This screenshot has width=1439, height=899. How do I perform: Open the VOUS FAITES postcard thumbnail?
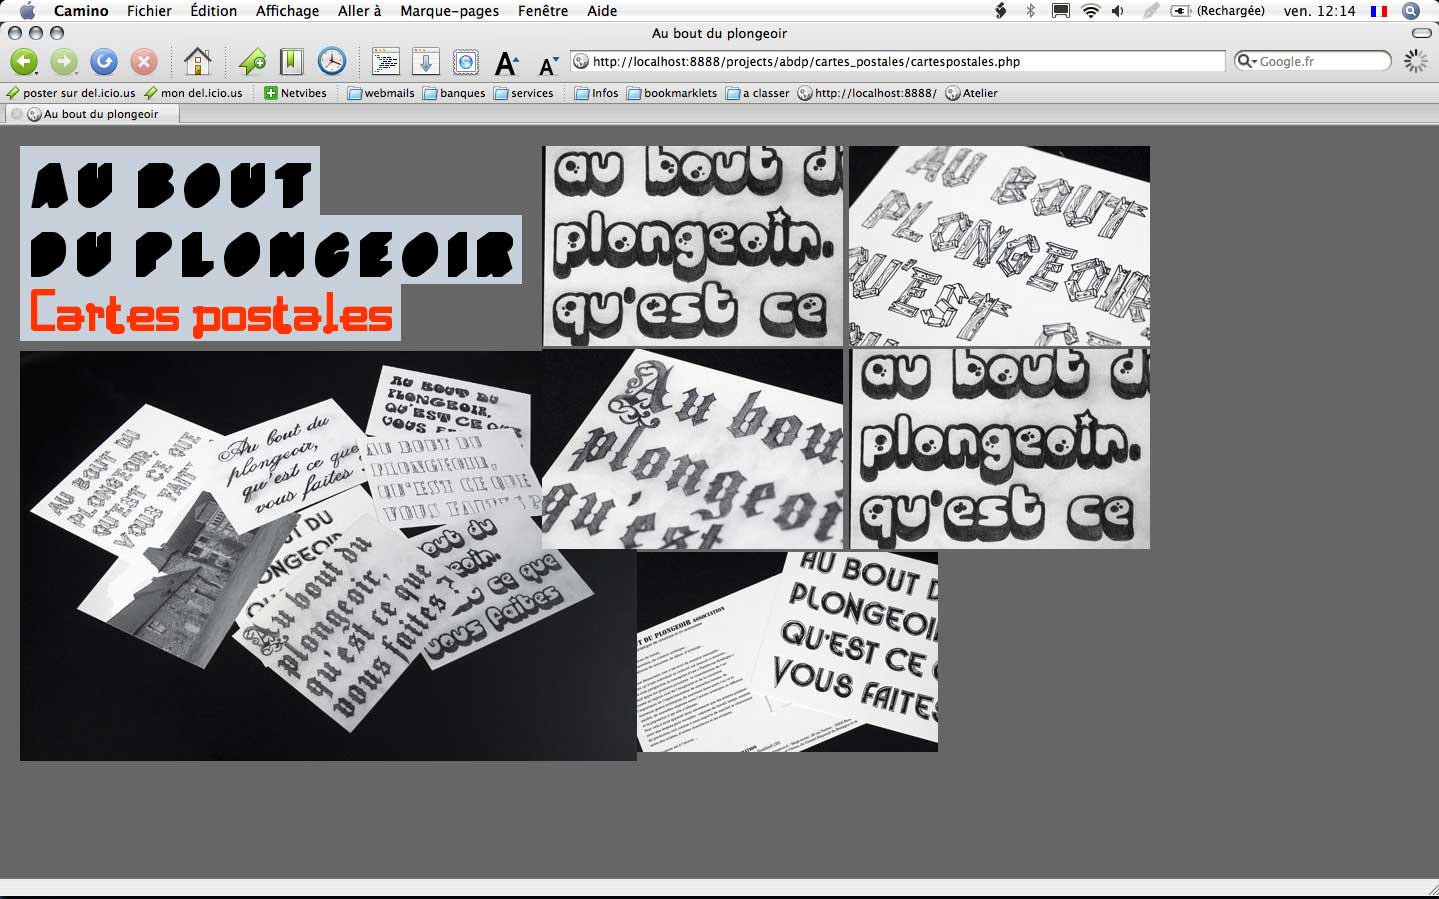pos(787,651)
